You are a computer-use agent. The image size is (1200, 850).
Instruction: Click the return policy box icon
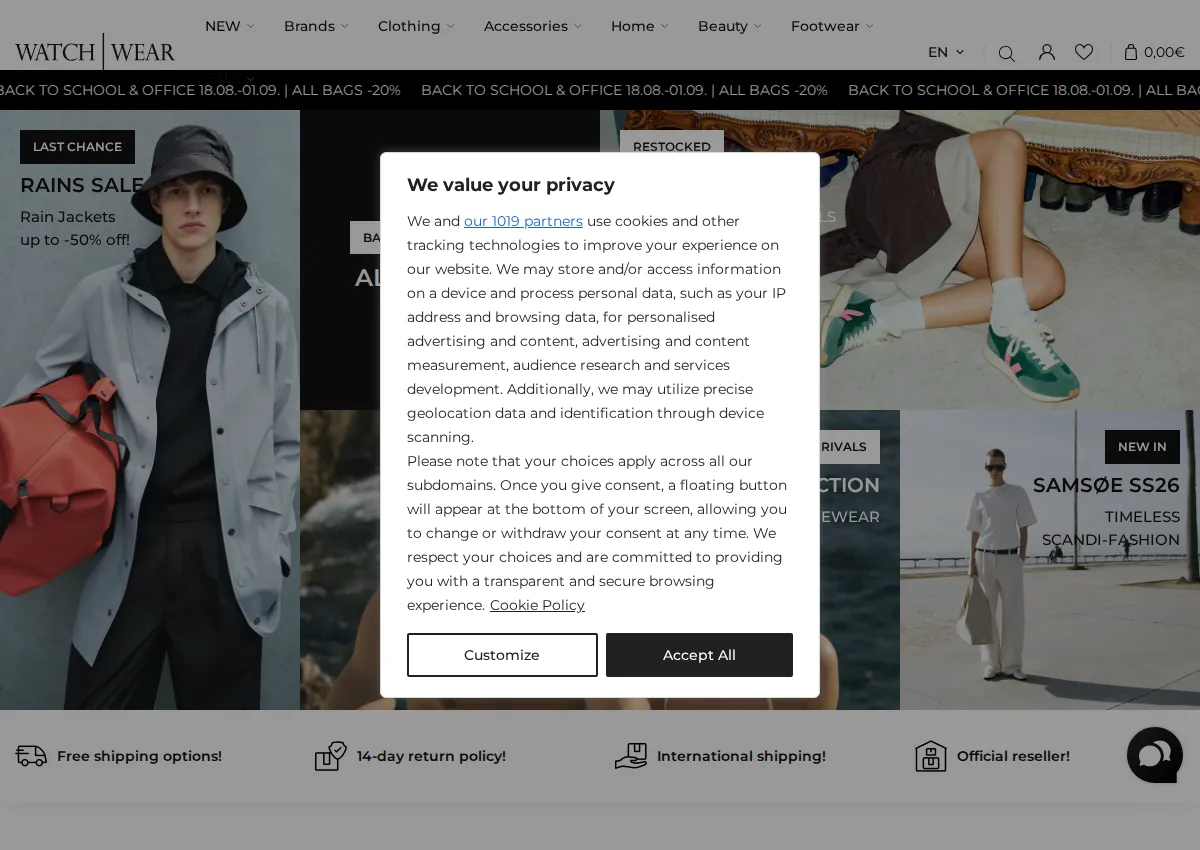[331, 756]
